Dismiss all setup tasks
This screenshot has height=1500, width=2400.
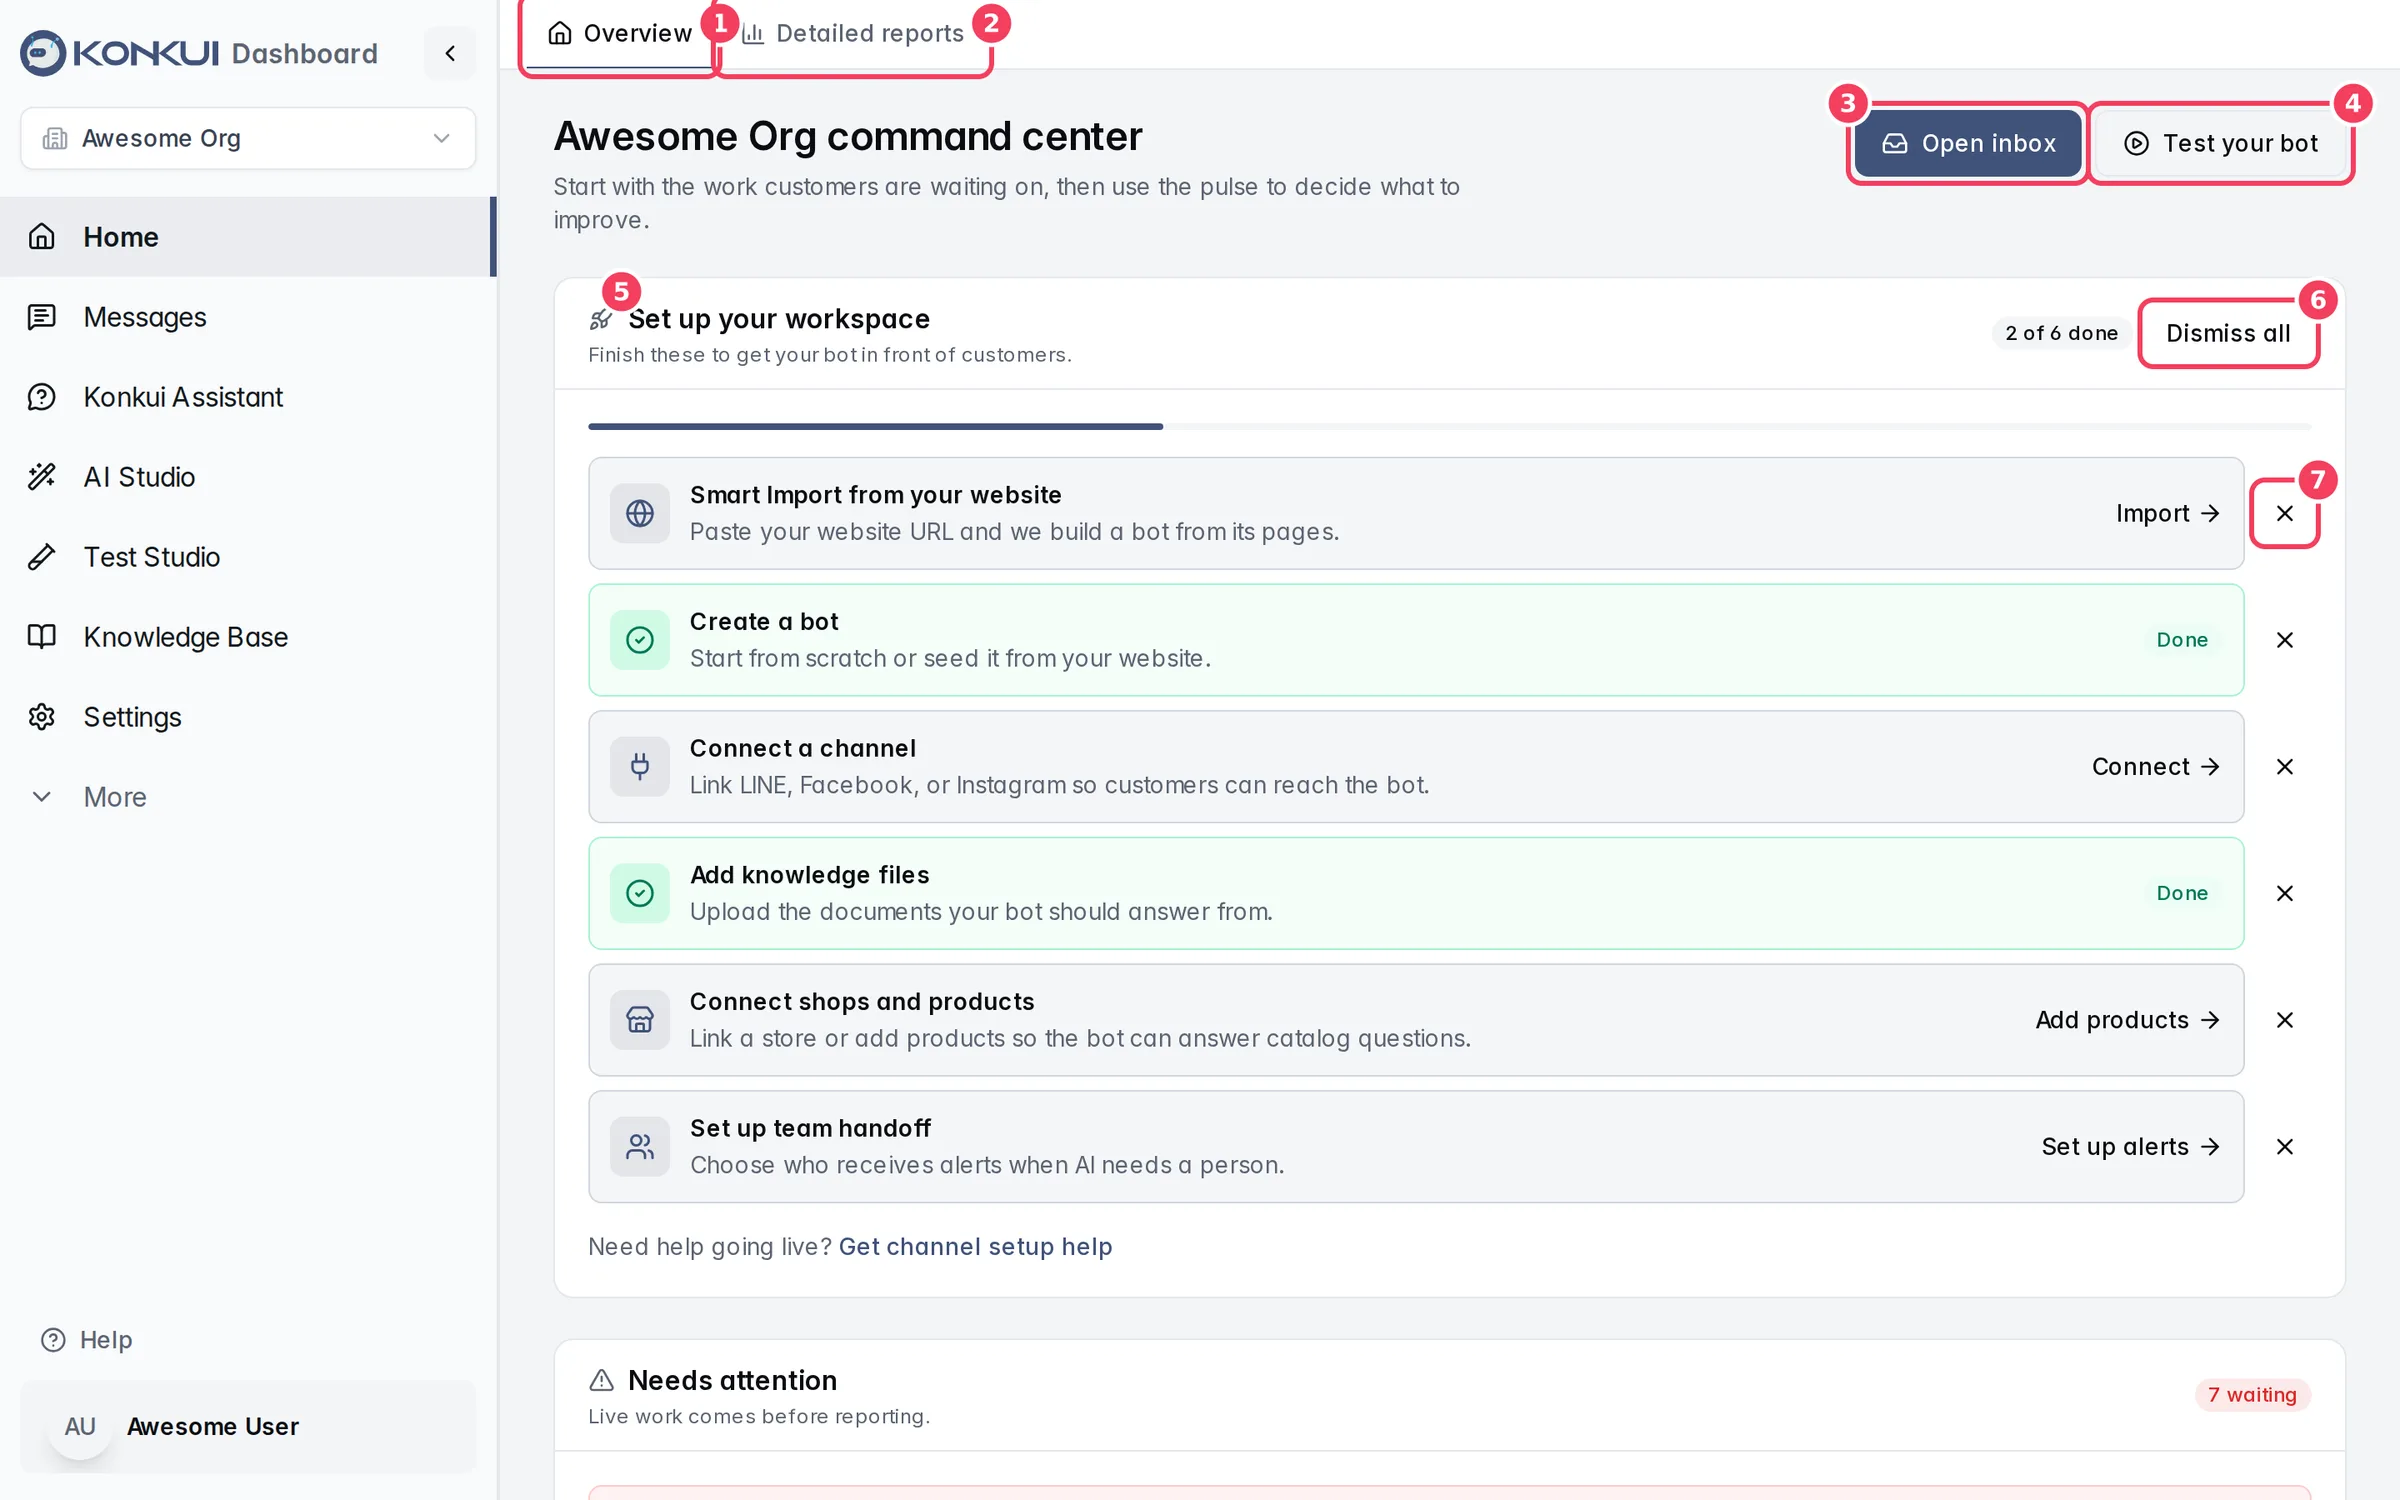click(x=2228, y=333)
